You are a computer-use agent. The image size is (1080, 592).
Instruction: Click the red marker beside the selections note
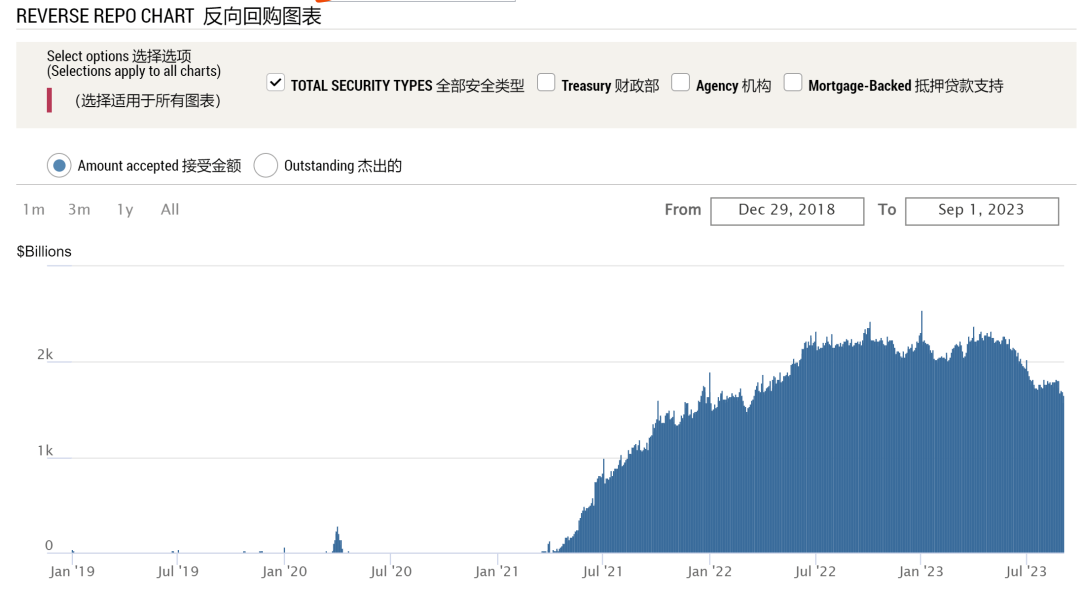click(49, 100)
